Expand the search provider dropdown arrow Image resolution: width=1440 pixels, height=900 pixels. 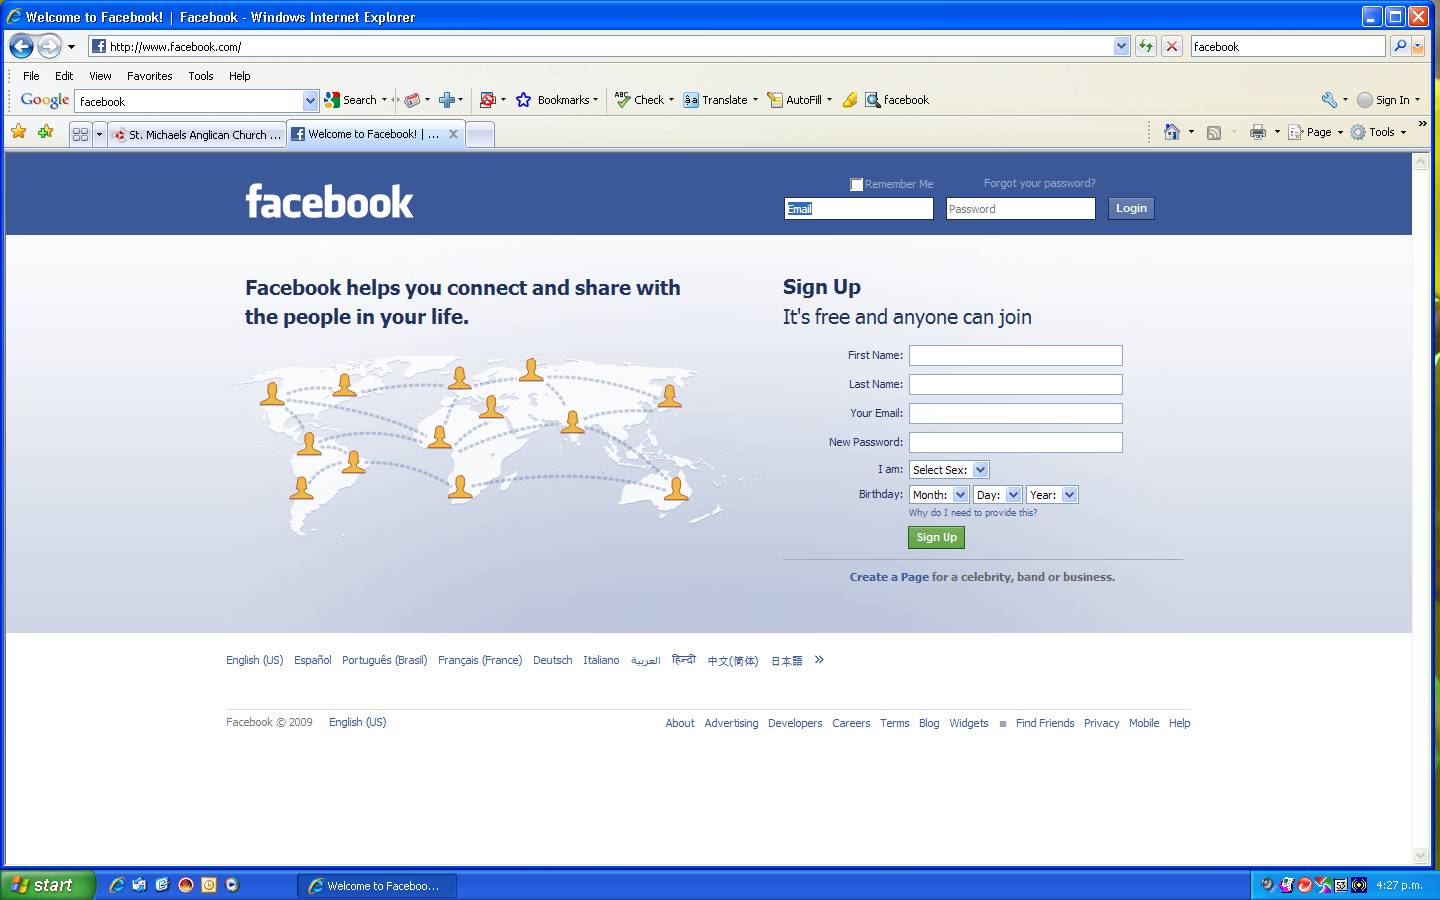(x=1417, y=46)
